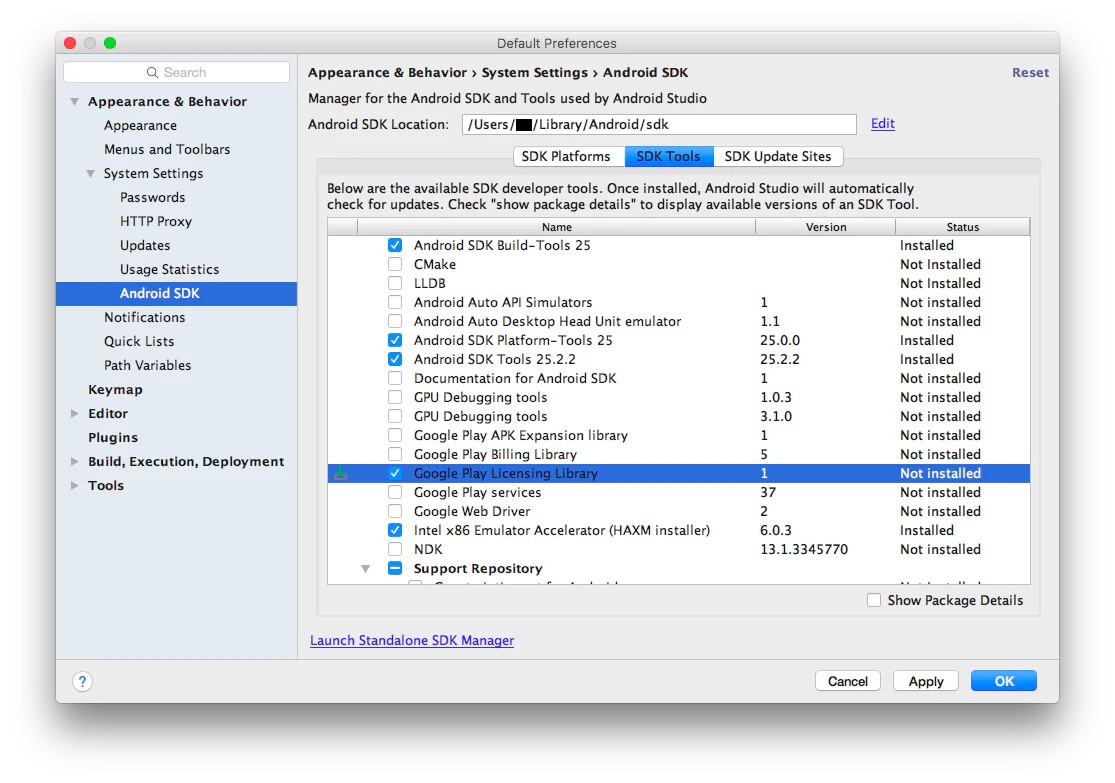1115x783 pixels.
Task: Tick the Google Play services checkbox
Action: point(395,492)
